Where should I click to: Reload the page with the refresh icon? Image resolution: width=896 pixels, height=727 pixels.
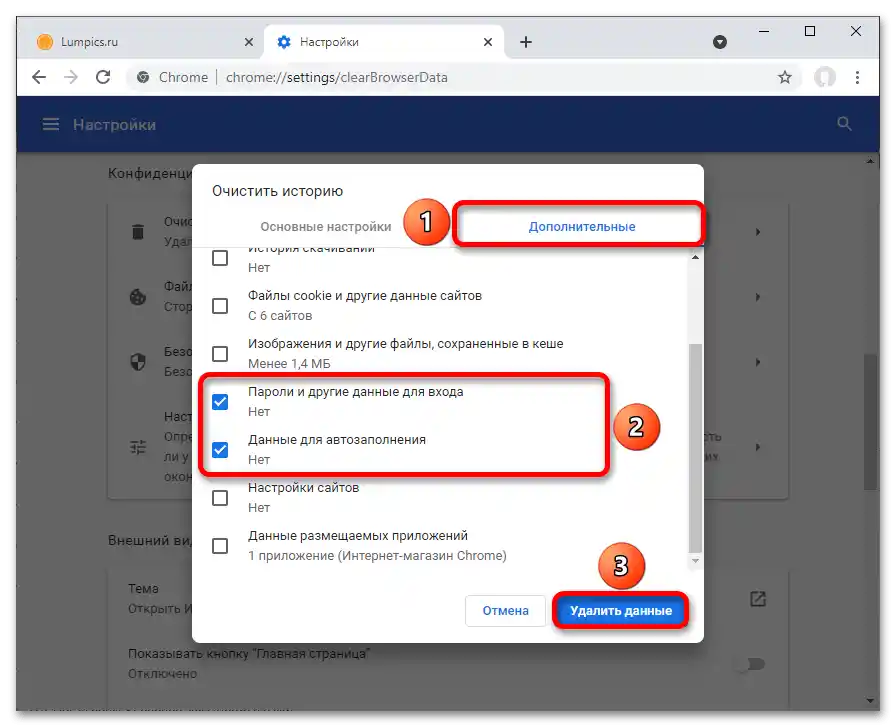(x=103, y=77)
